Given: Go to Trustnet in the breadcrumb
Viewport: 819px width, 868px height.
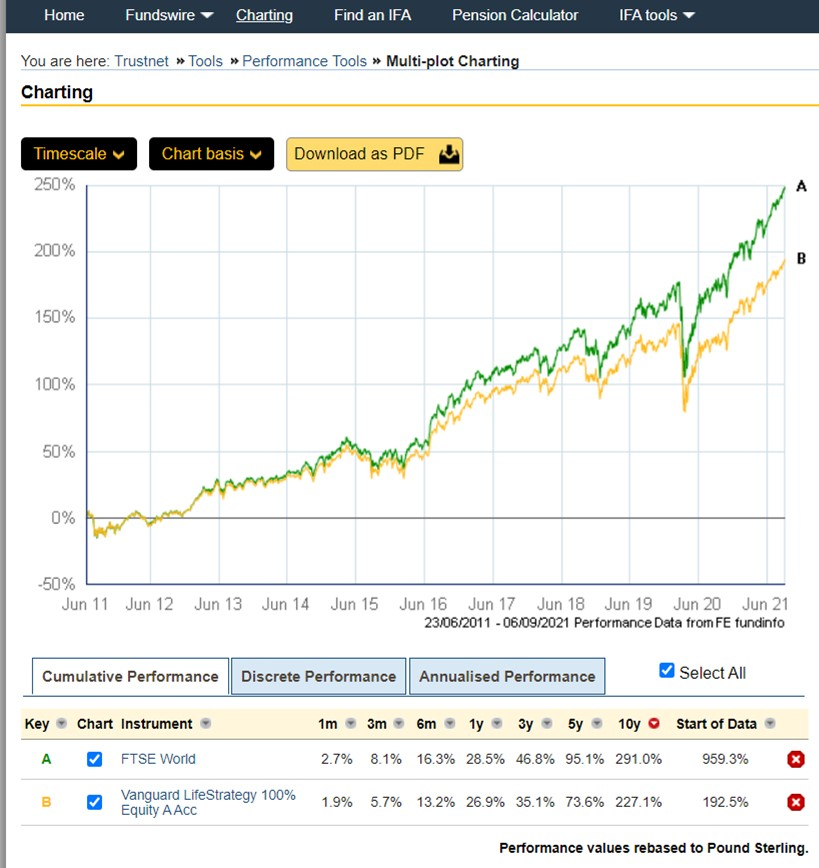Looking at the screenshot, I should point(142,61).
